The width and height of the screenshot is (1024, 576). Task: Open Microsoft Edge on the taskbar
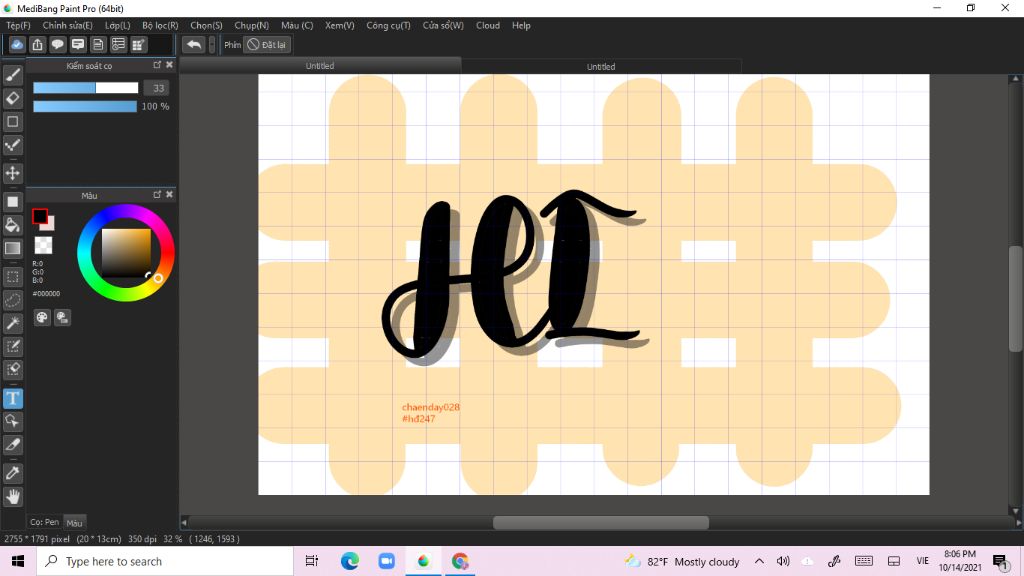click(350, 561)
